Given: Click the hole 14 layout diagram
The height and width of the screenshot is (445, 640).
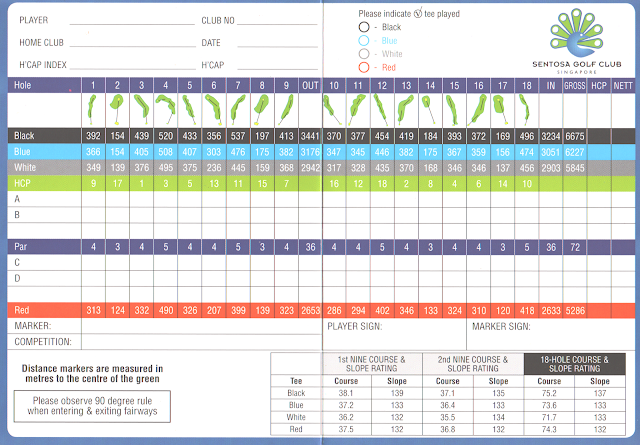Looking at the screenshot, I should [428, 109].
